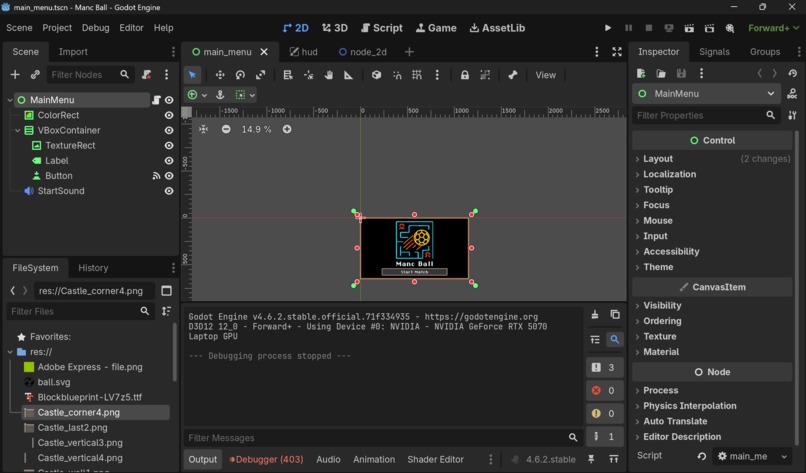Zoom out the 2D viewport
806x473 pixels.
pyautogui.click(x=226, y=129)
